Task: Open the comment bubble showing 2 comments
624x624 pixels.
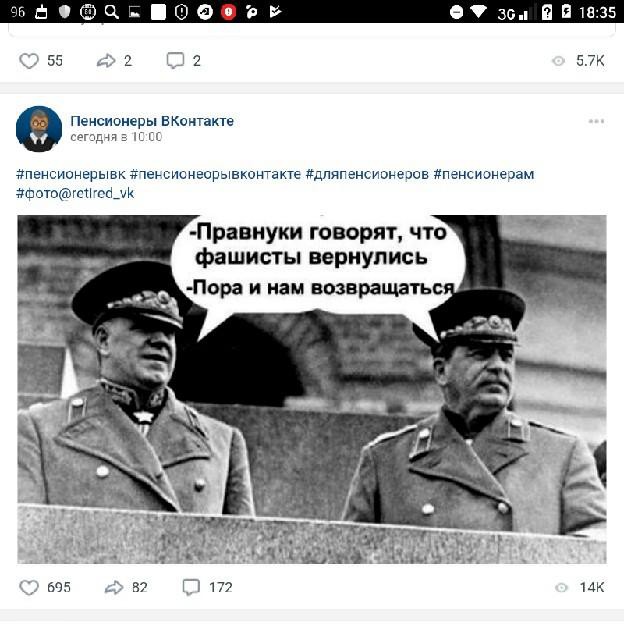Action: tap(175, 60)
